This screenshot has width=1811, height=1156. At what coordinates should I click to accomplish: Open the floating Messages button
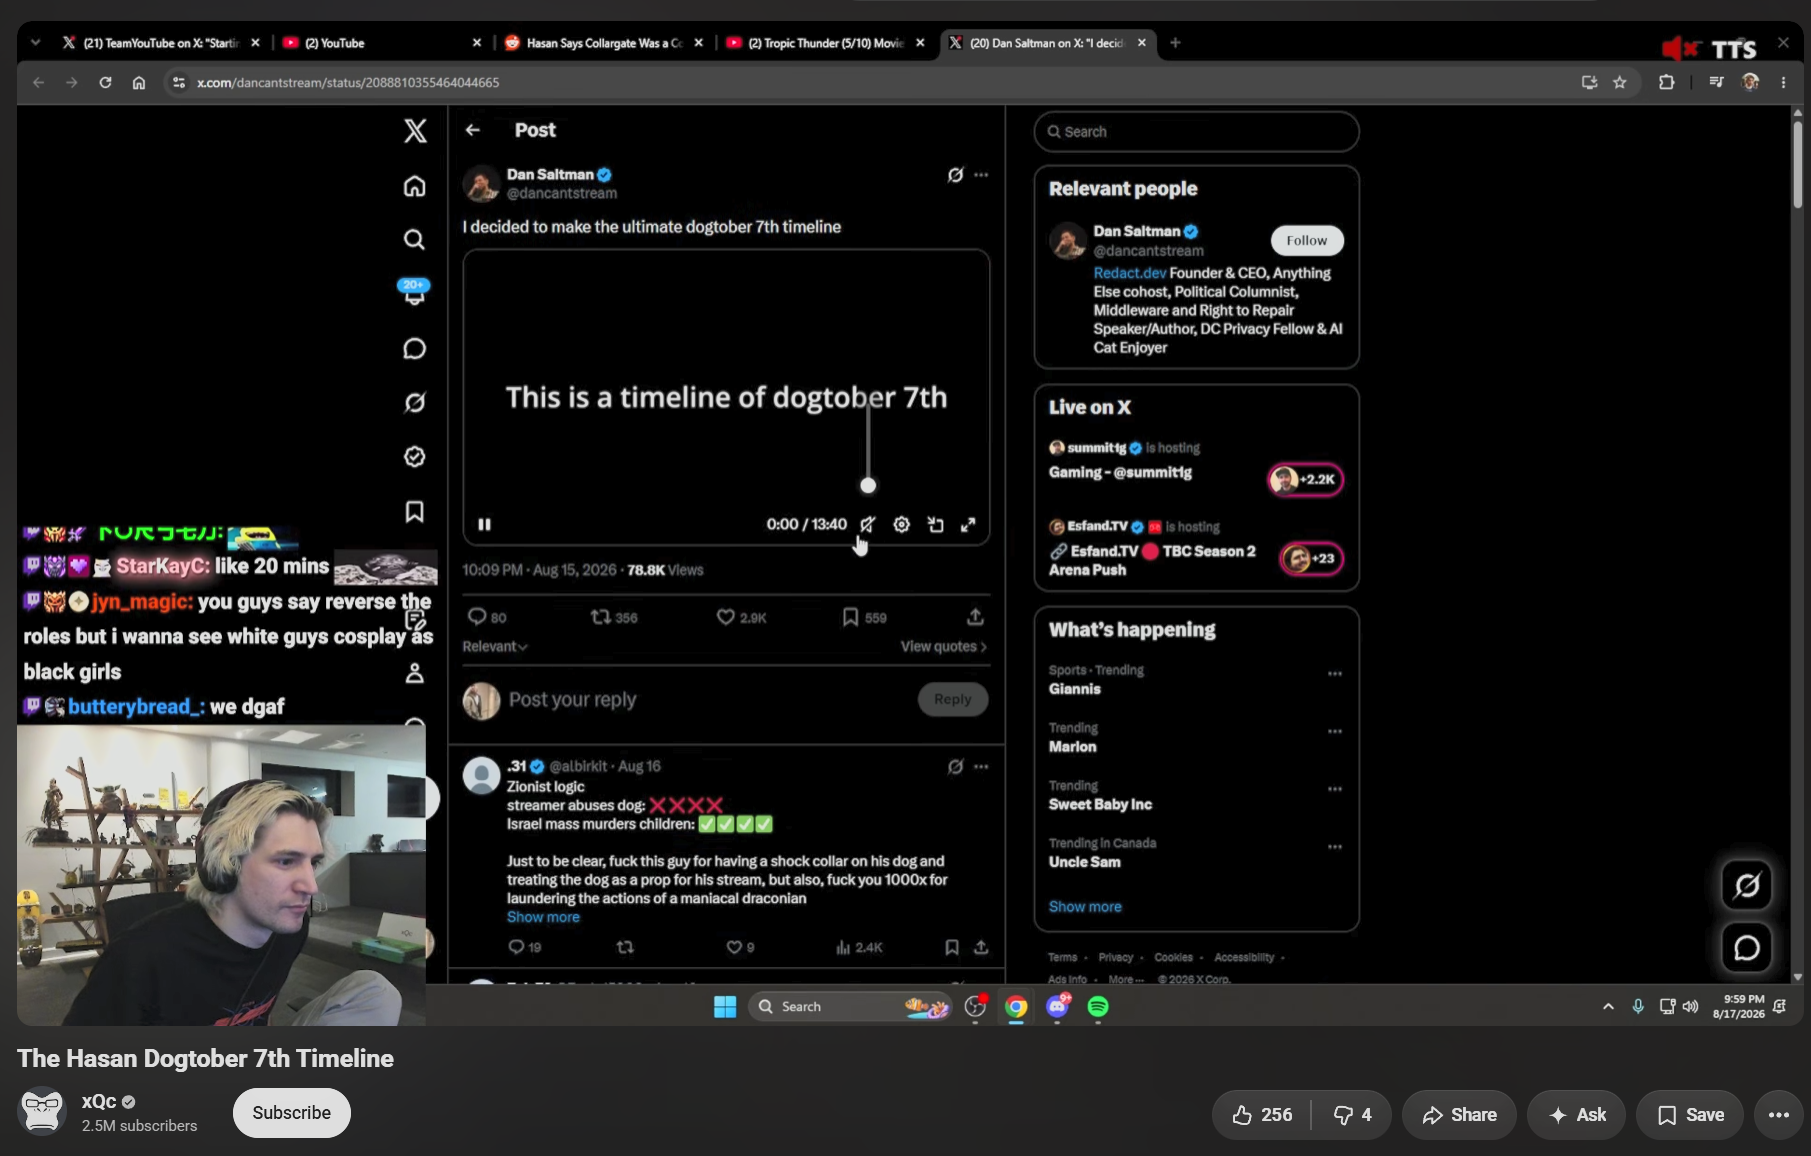coord(1746,947)
